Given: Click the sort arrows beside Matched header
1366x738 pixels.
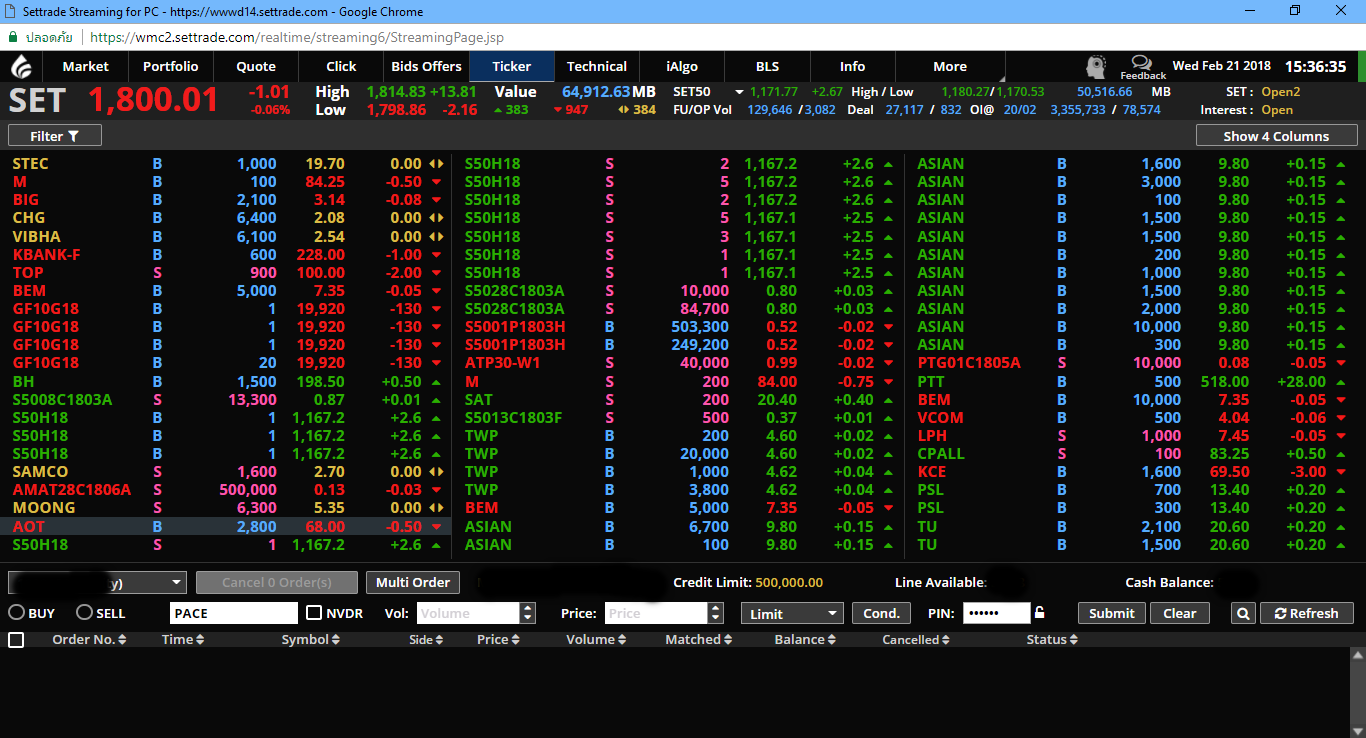Looking at the screenshot, I should [728, 640].
